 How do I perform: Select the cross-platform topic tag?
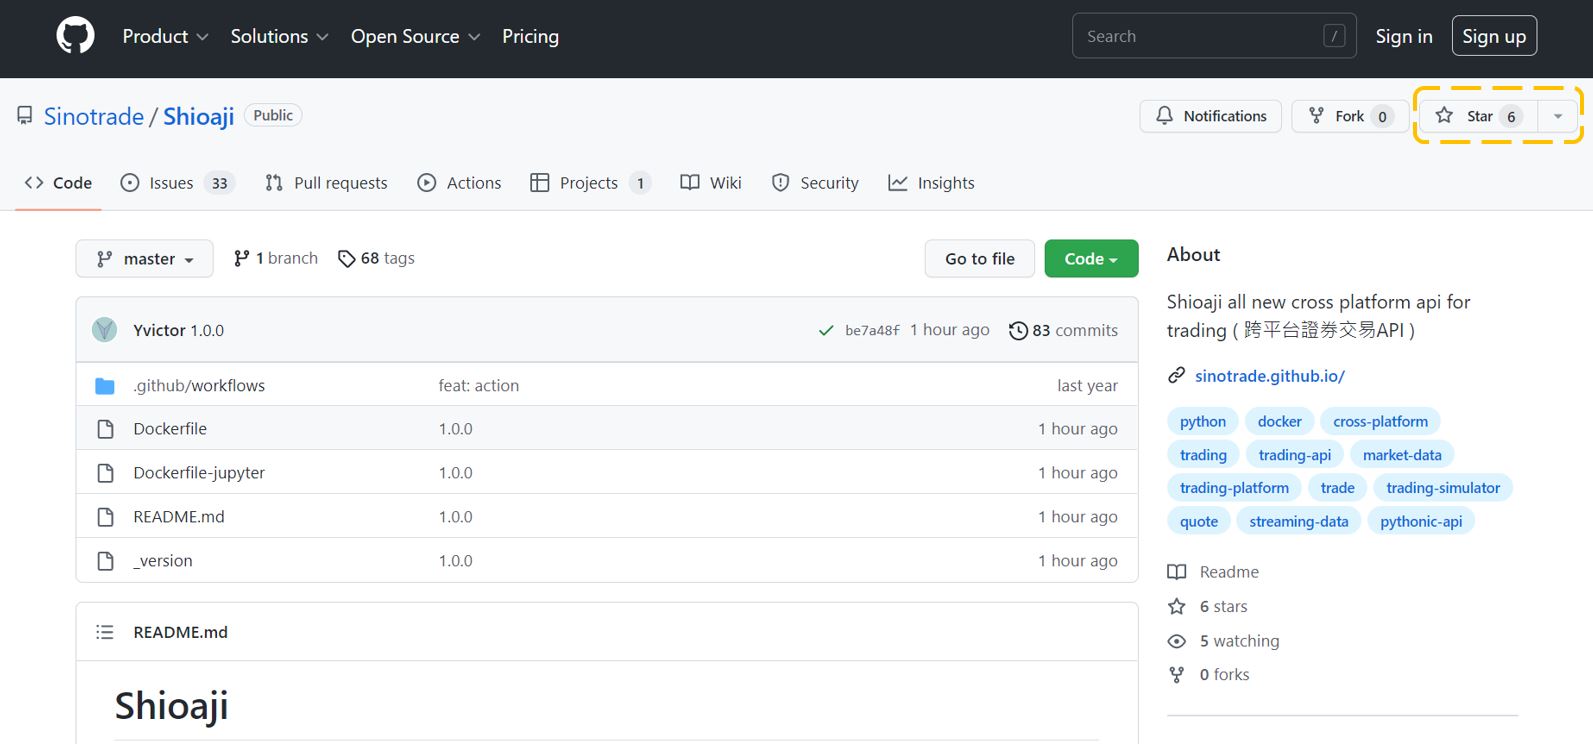[1381, 422]
